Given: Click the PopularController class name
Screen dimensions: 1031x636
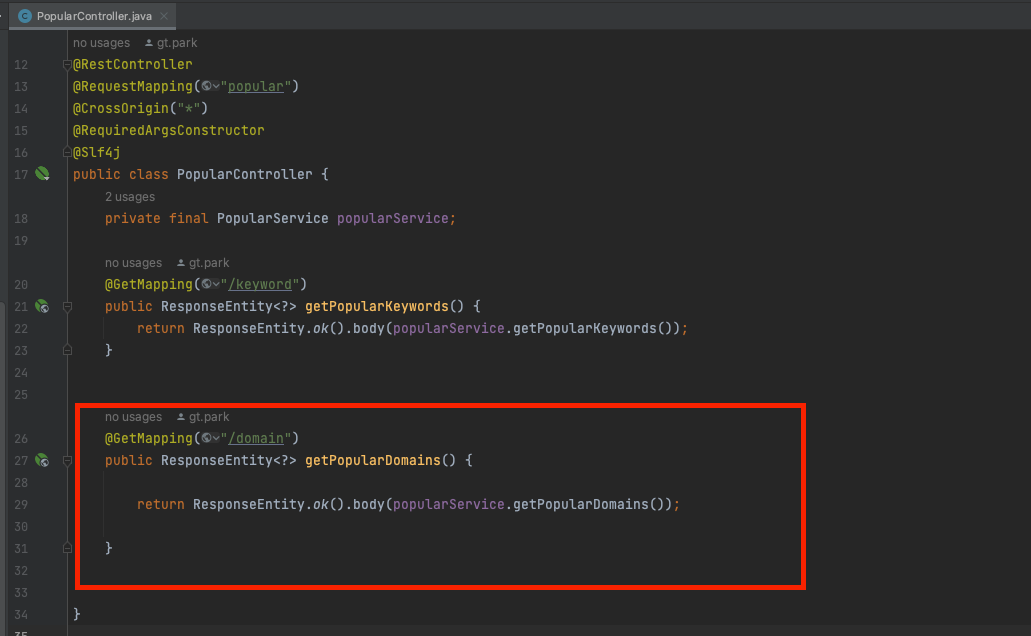Looking at the screenshot, I should tap(245, 174).
